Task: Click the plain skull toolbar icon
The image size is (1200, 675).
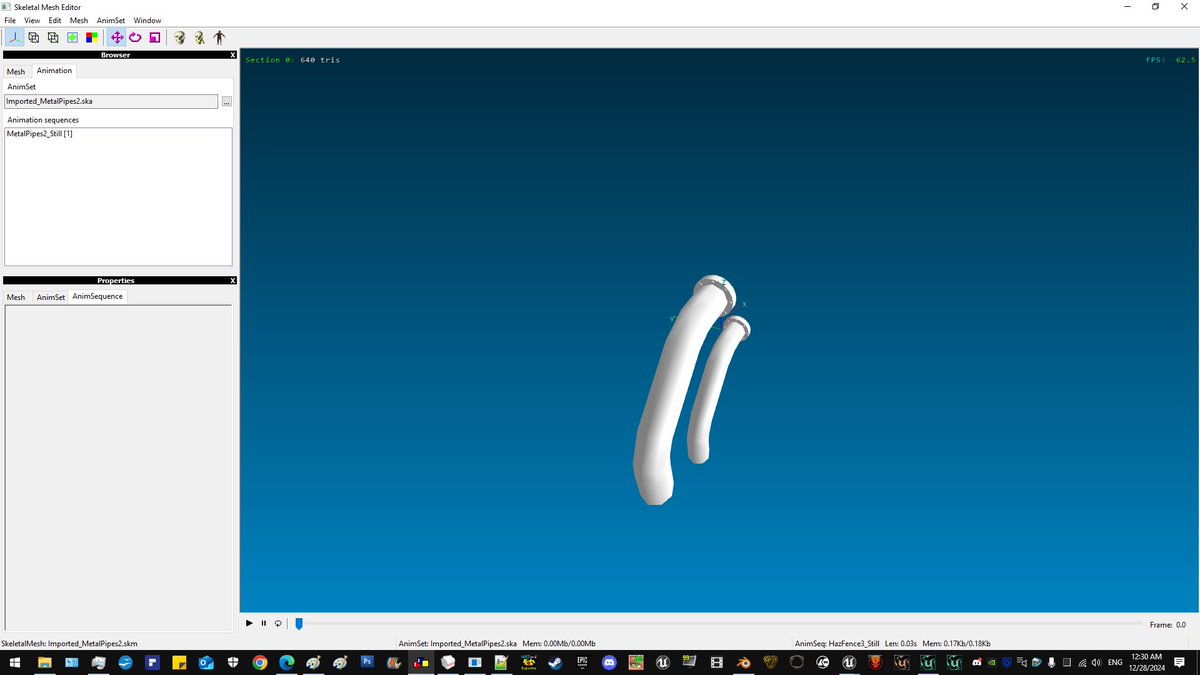Action: (x=179, y=38)
